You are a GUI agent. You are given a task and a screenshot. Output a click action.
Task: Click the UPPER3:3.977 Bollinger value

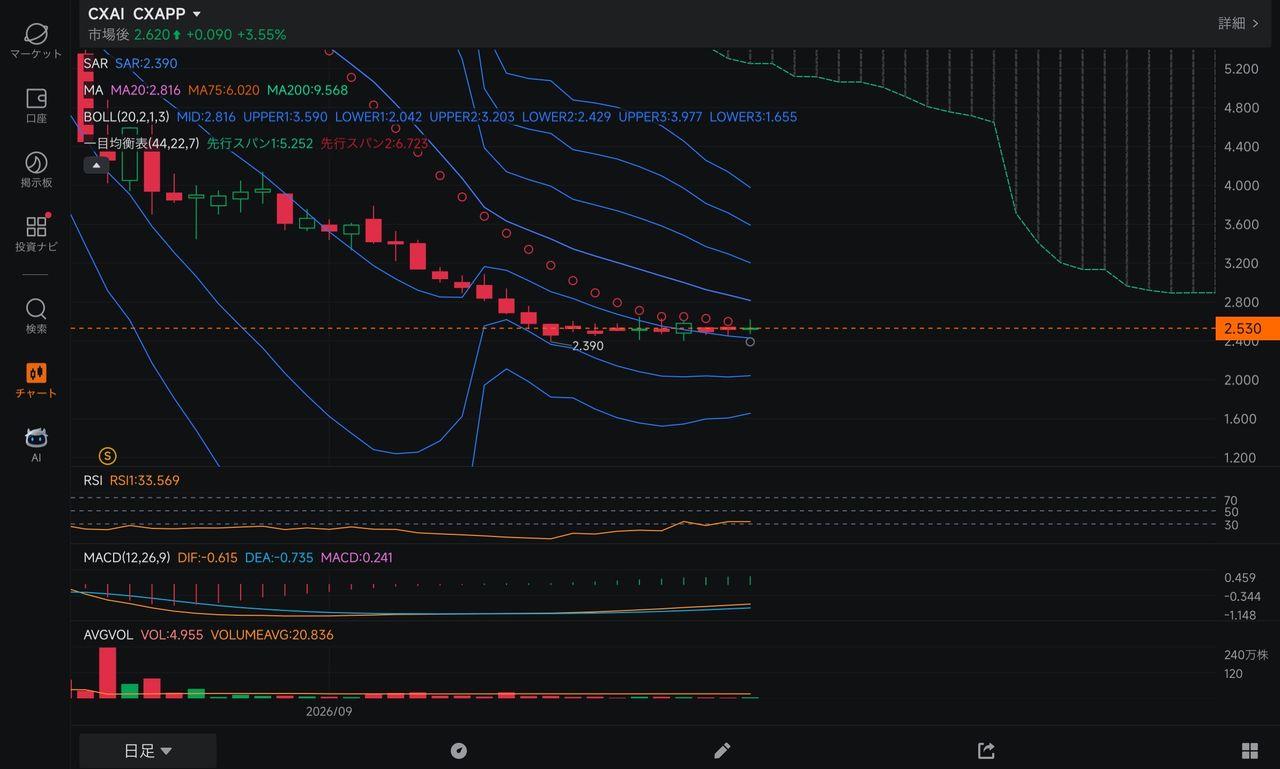[x=660, y=117]
